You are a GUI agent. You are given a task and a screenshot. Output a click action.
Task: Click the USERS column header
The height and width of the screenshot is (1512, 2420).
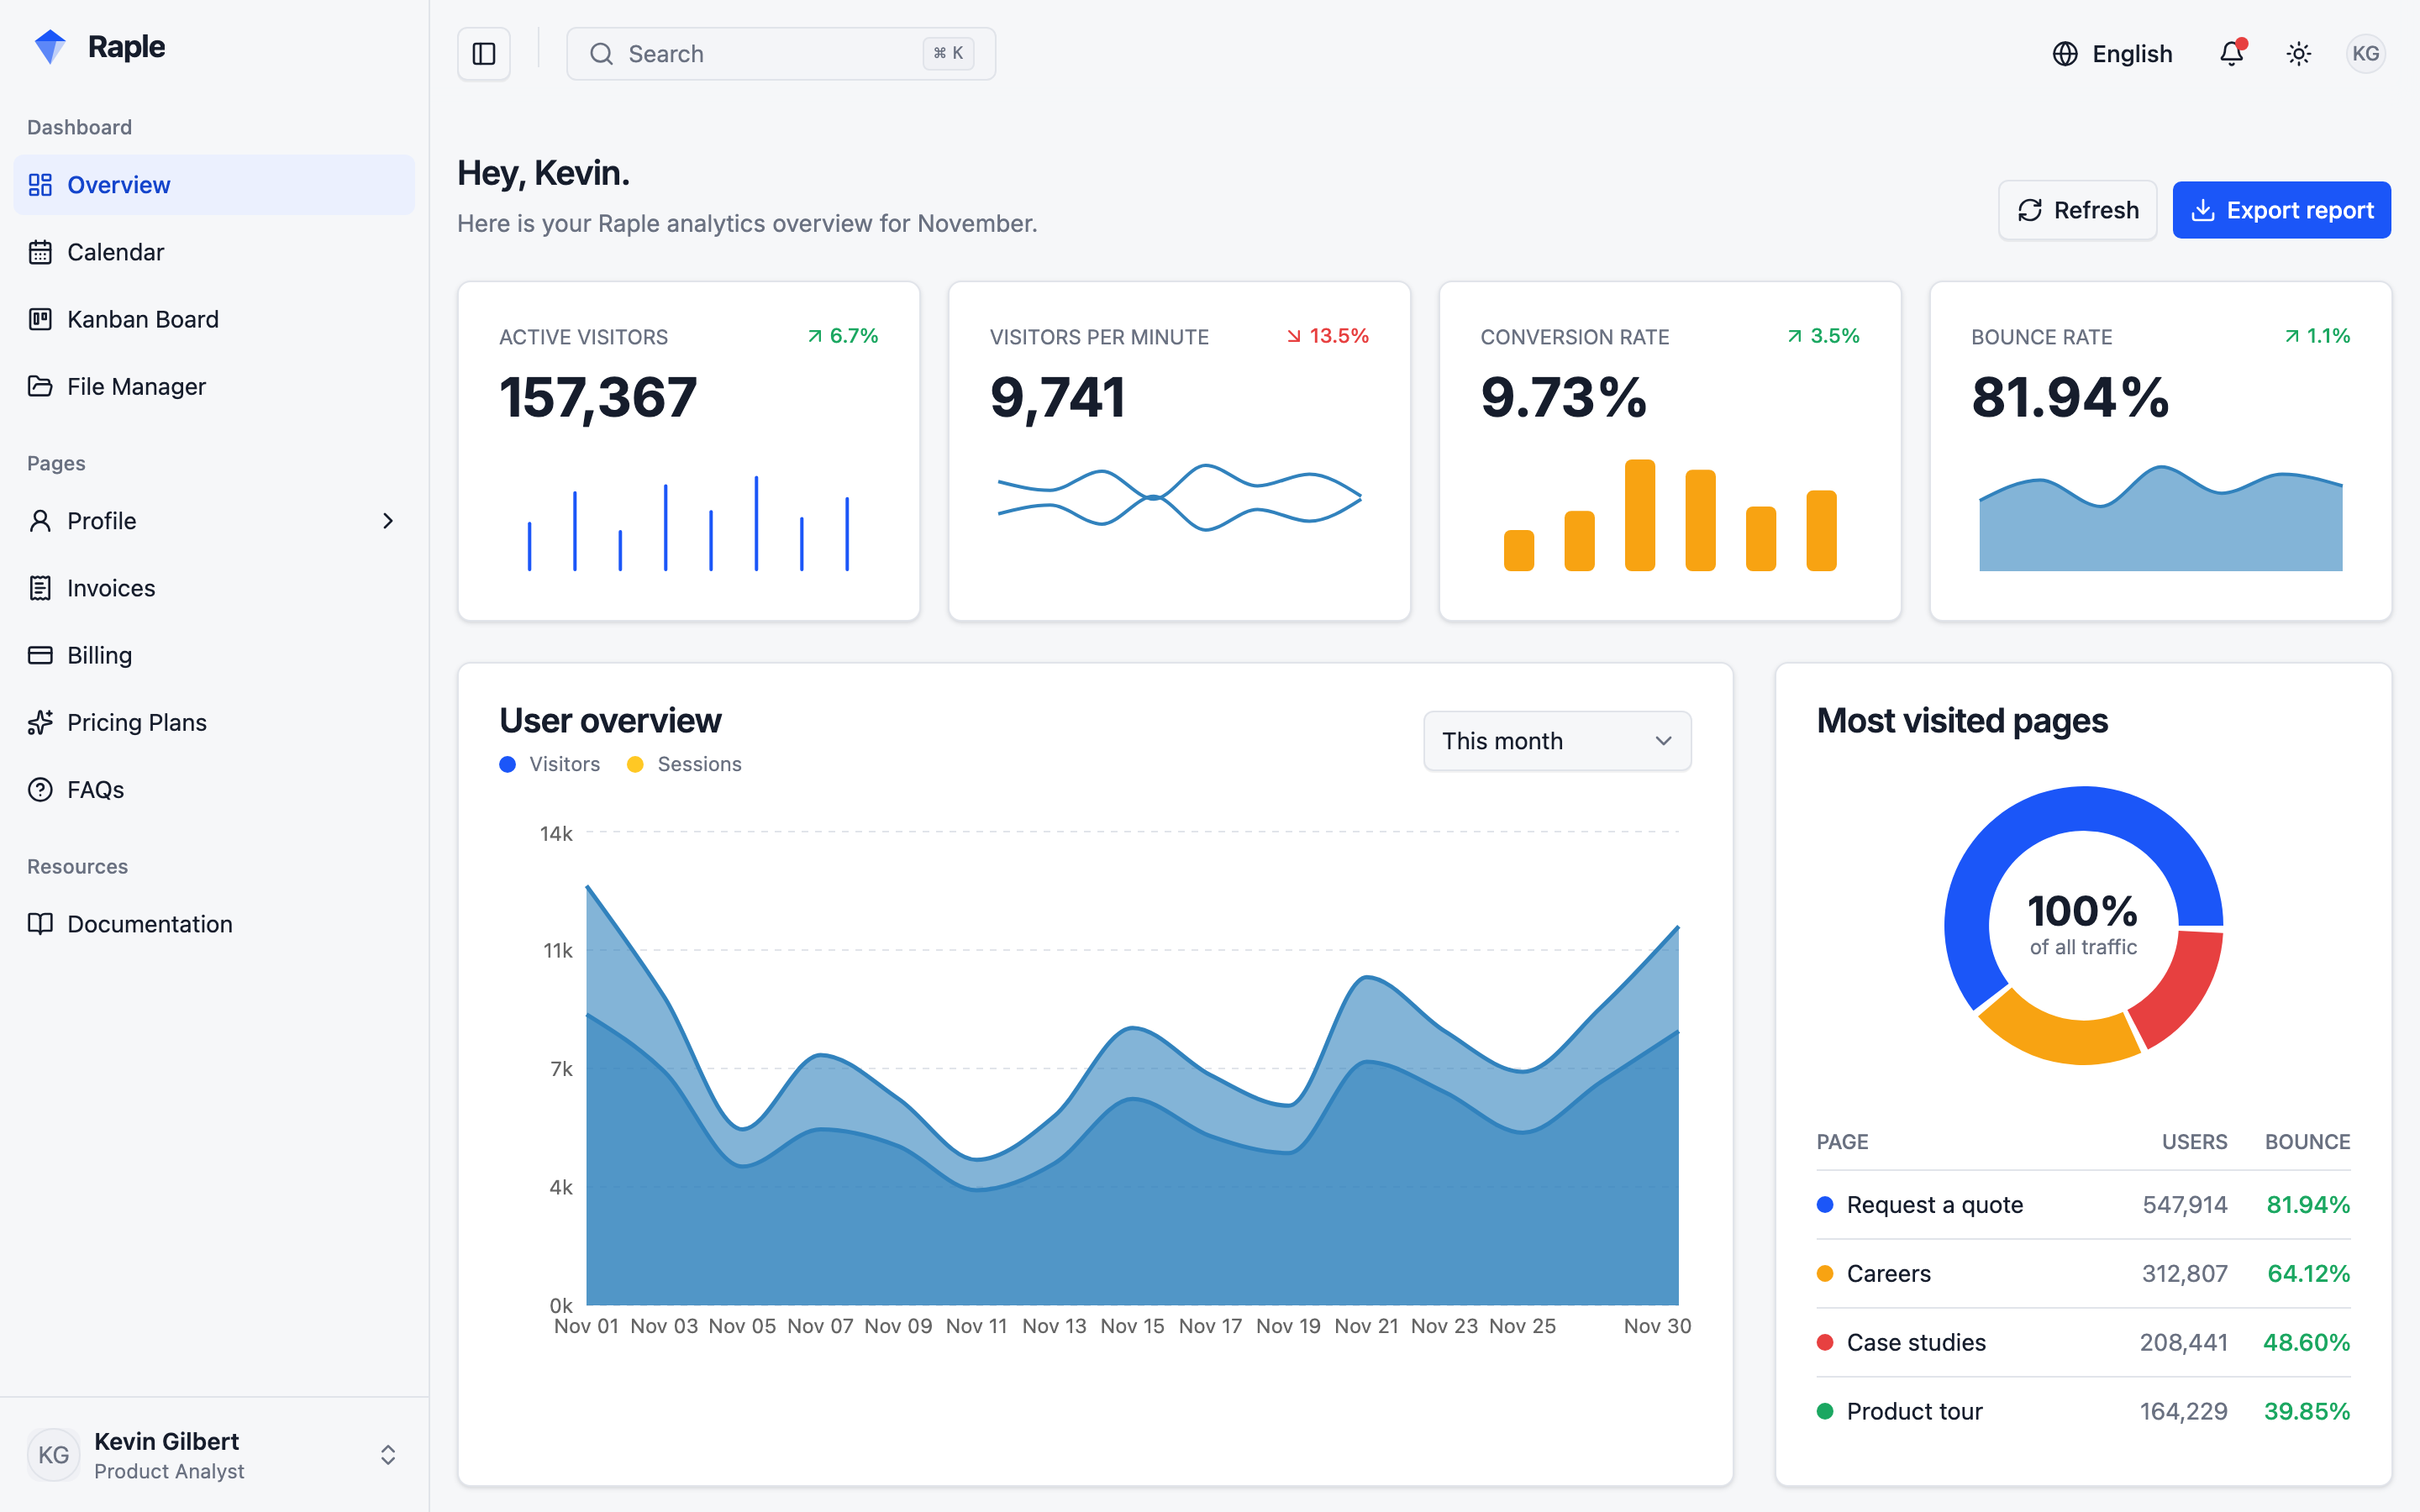2194,1142
